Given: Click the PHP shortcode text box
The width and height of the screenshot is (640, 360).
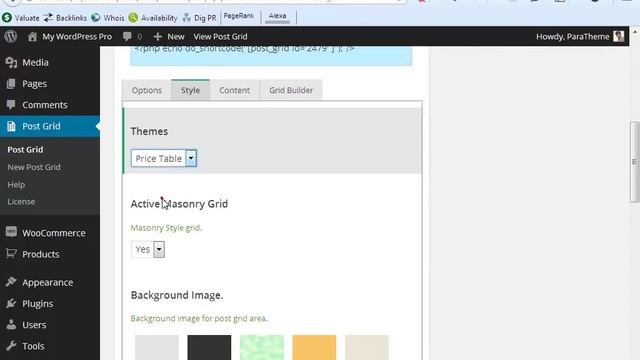Looking at the screenshot, I should [271, 56].
